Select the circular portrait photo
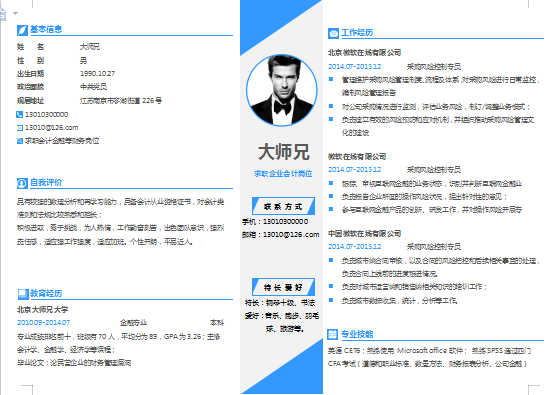557x395 pixels. click(282, 90)
